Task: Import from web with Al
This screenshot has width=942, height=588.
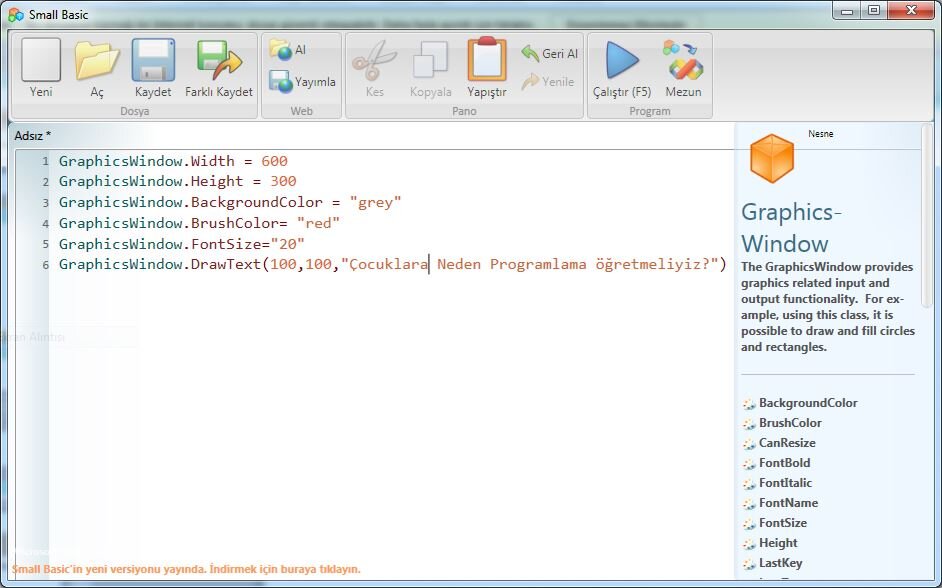Action: [x=288, y=49]
